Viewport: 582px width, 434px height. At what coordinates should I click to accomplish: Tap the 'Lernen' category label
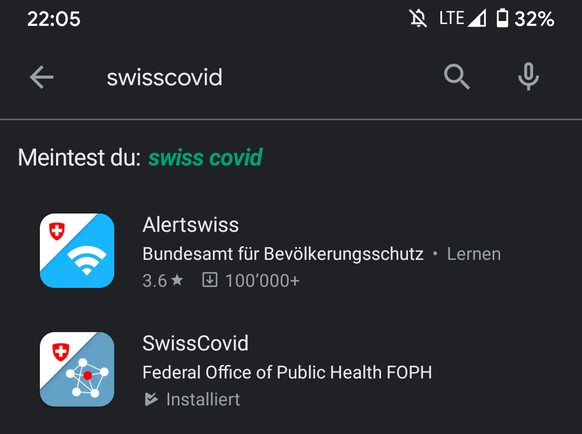click(x=474, y=254)
